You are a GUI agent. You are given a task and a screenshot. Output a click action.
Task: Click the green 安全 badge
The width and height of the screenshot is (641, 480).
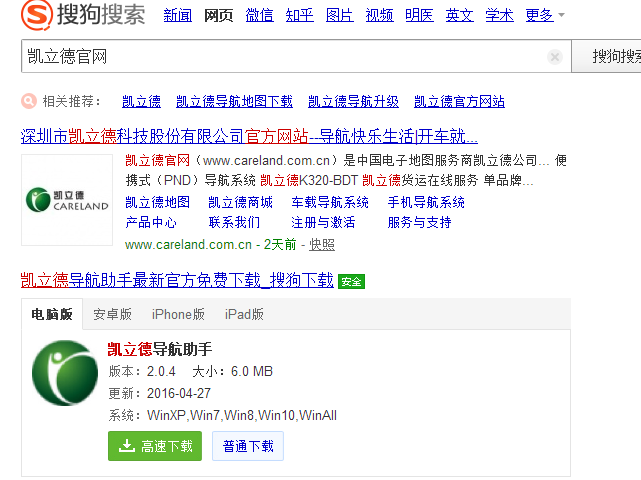coord(351,281)
